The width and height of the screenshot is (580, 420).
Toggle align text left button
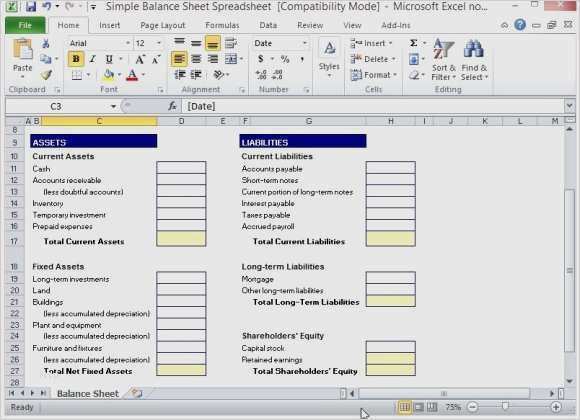tap(179, 59)
